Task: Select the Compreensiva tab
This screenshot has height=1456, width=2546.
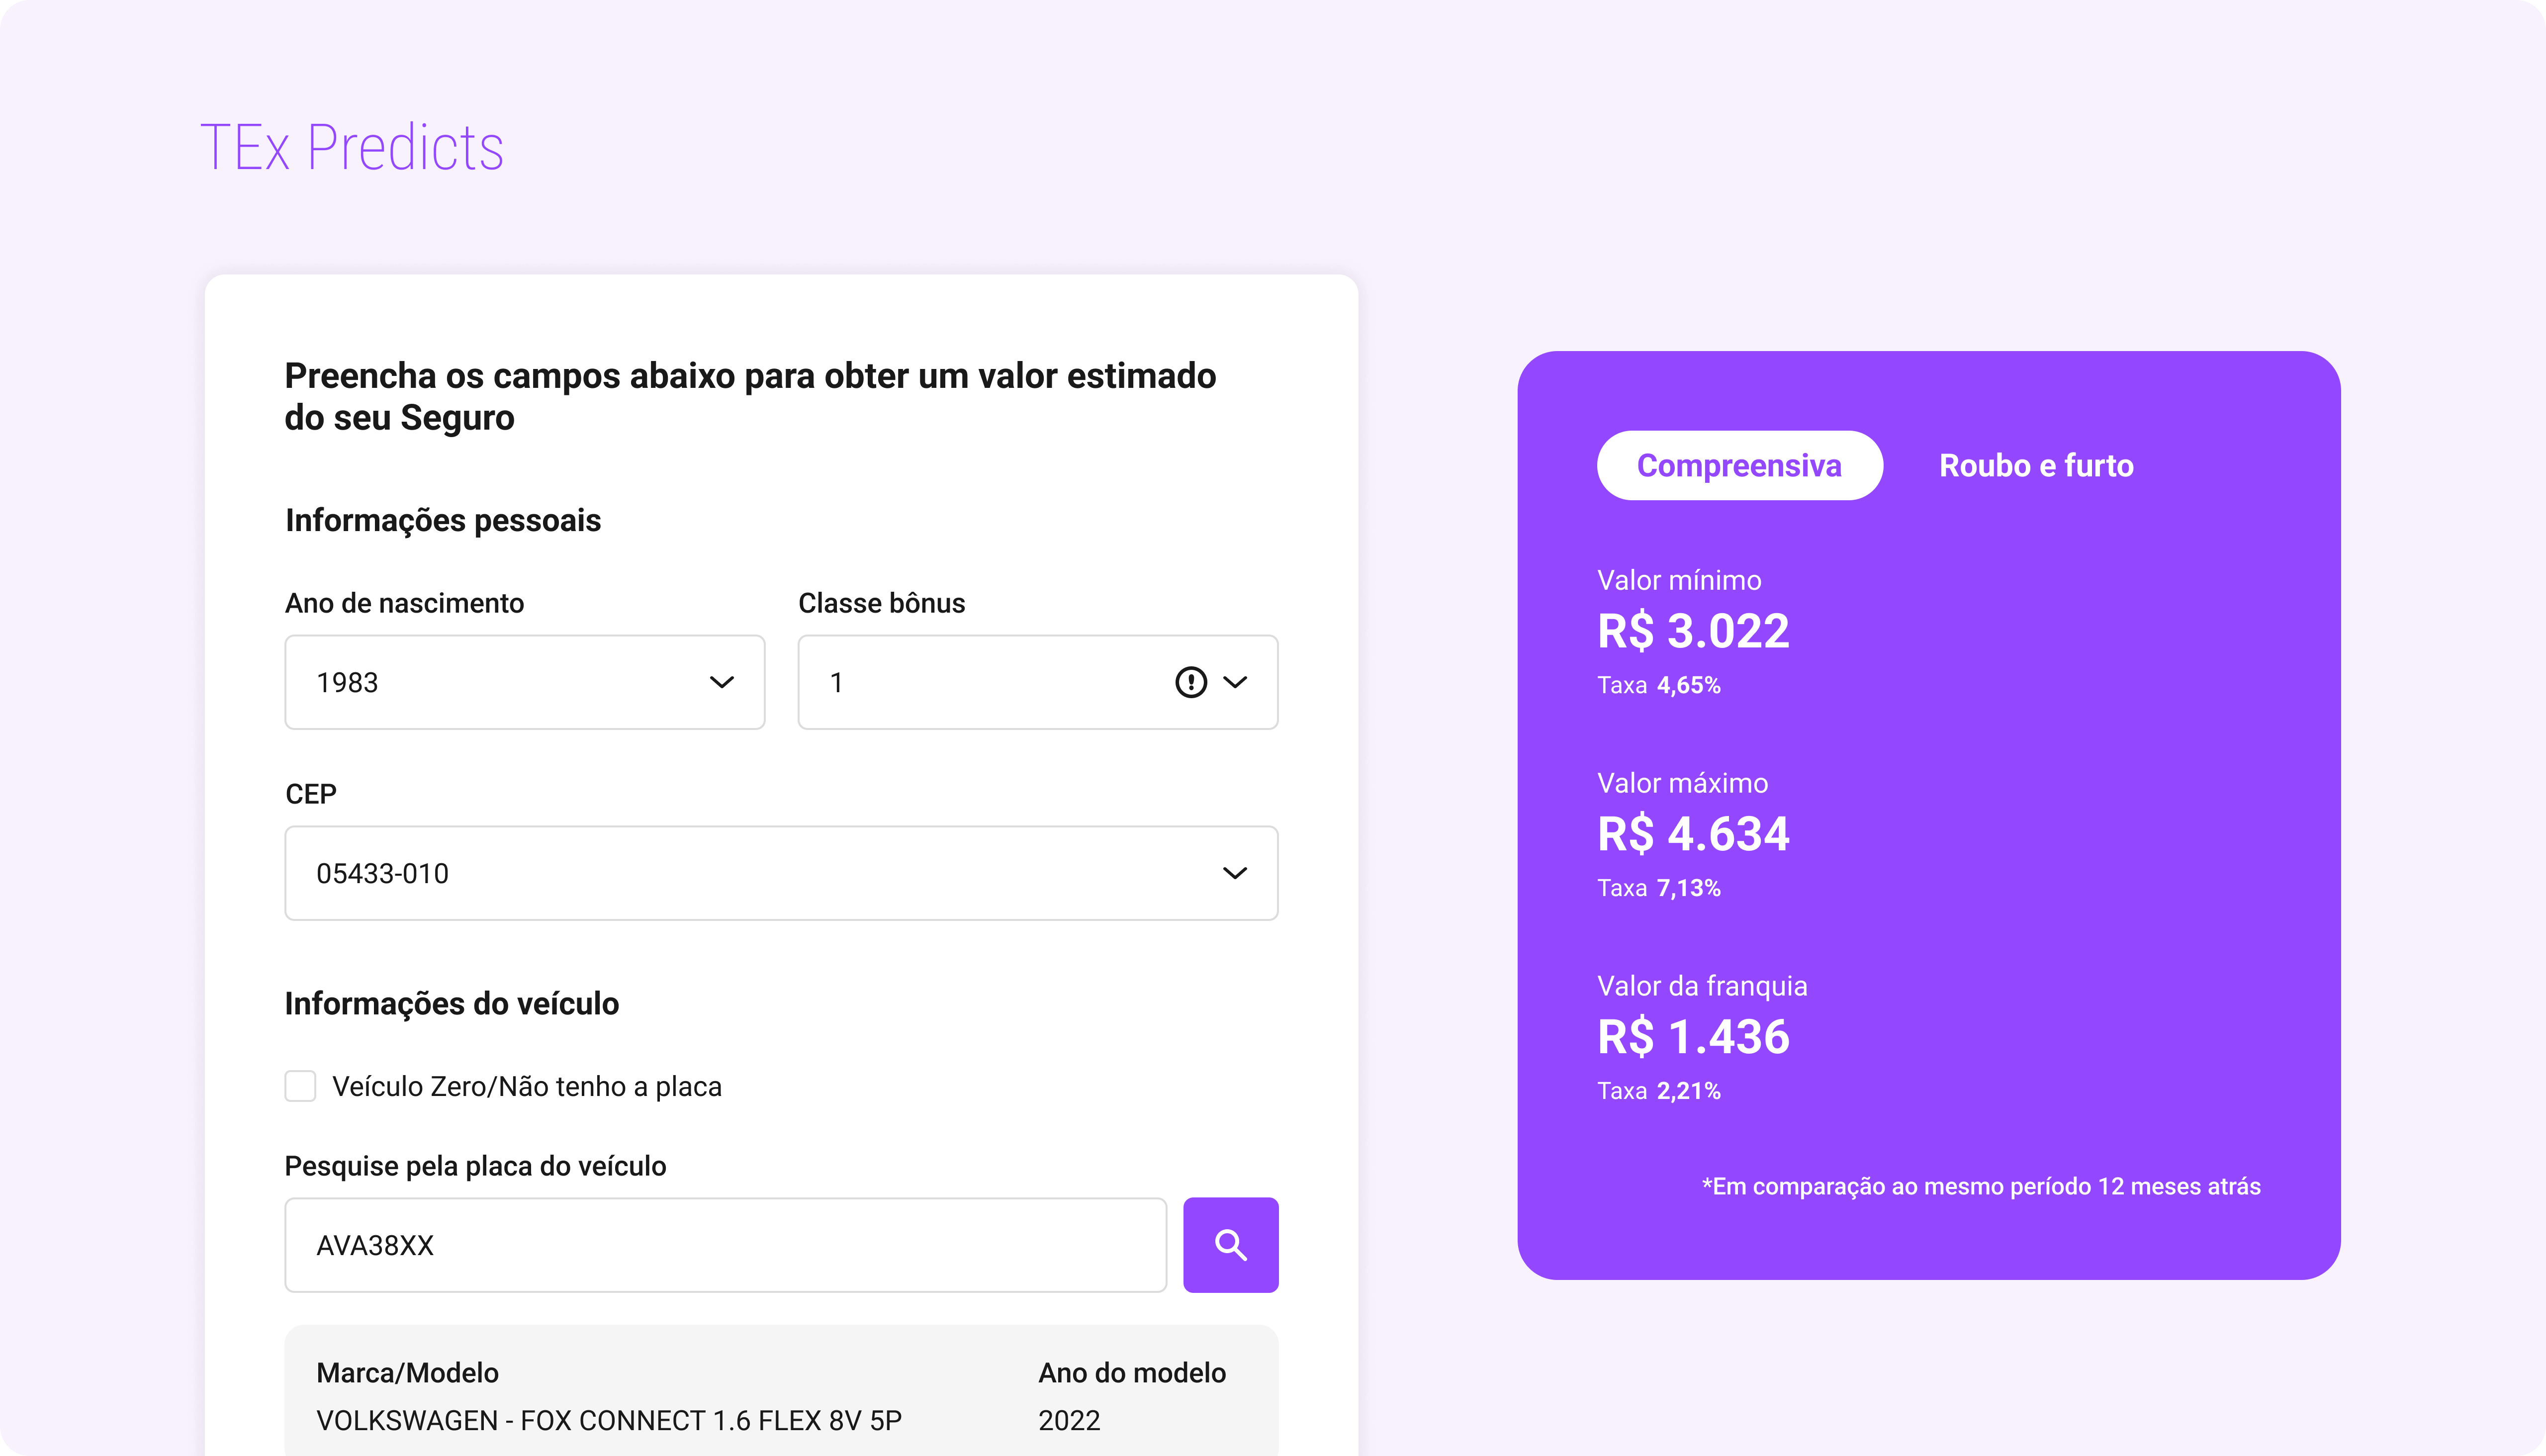Action: tap(1739, 465)
